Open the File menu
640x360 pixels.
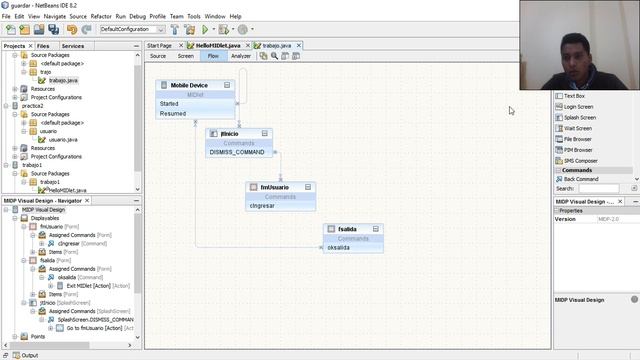pyautogui.click(x=6, y=16)
